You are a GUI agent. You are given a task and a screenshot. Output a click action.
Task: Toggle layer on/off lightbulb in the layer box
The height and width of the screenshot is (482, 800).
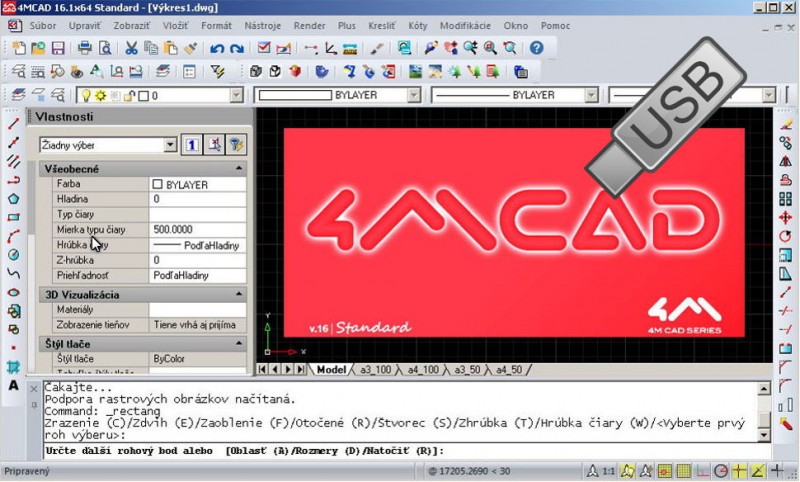86,95
